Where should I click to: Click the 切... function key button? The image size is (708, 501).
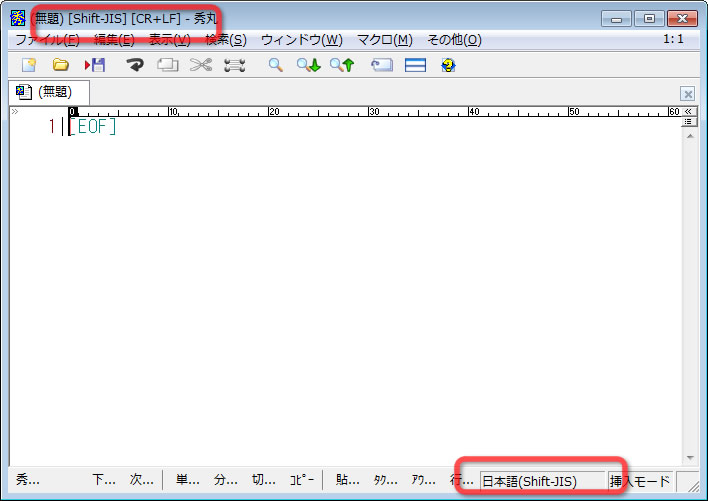pos(263,479)
